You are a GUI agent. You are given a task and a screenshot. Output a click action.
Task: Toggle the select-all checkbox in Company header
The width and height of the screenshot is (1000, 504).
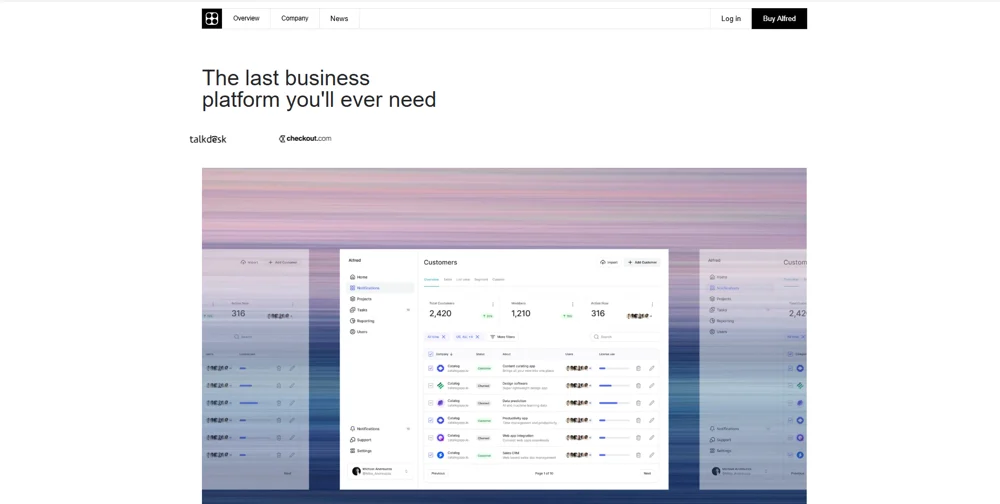tap(430, 354)
